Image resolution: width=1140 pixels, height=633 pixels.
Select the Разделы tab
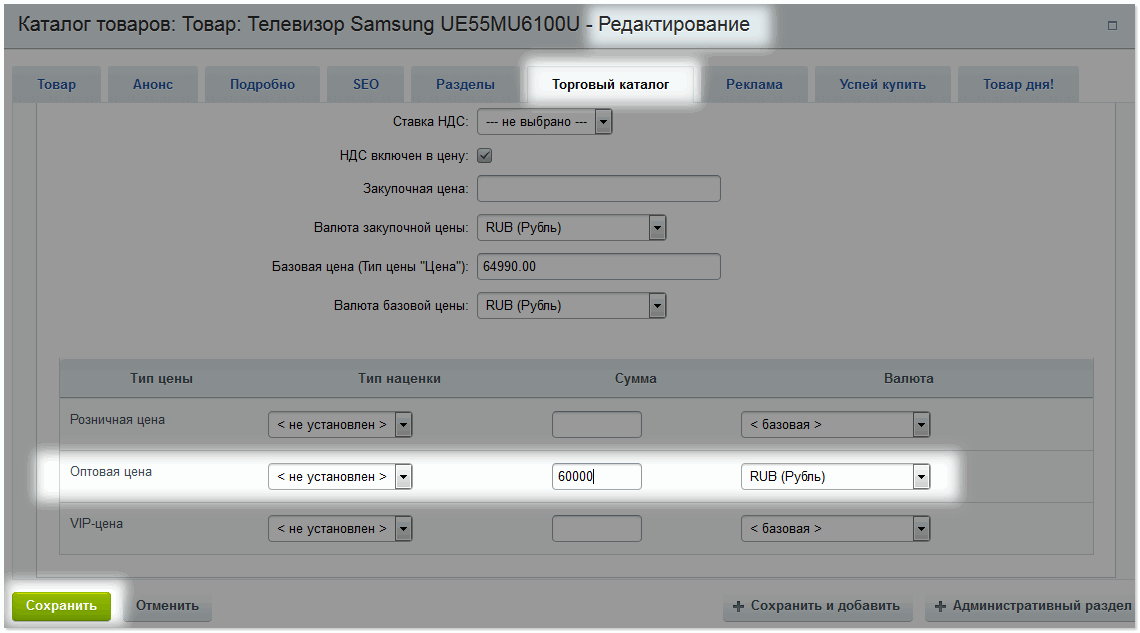465,84
